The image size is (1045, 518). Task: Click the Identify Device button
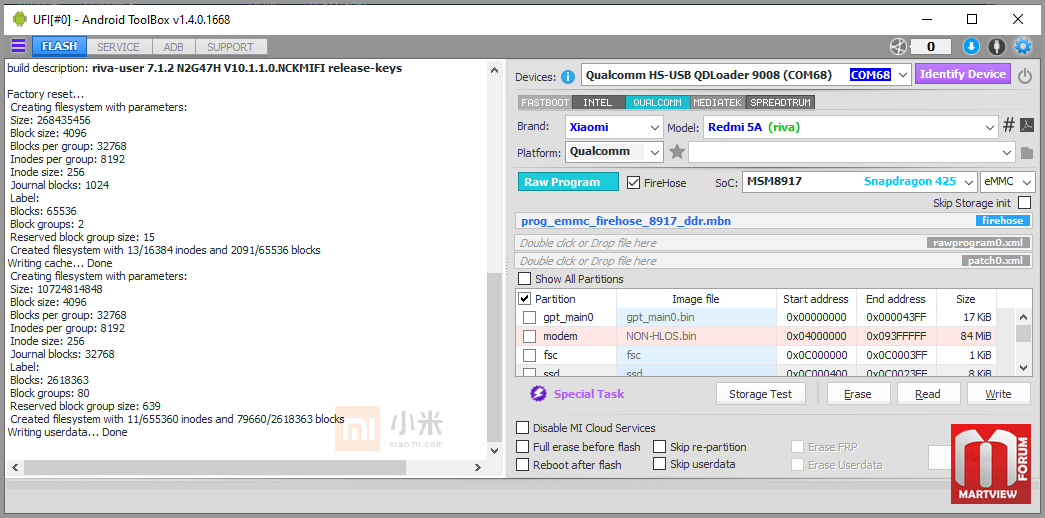tap(963, 74)
